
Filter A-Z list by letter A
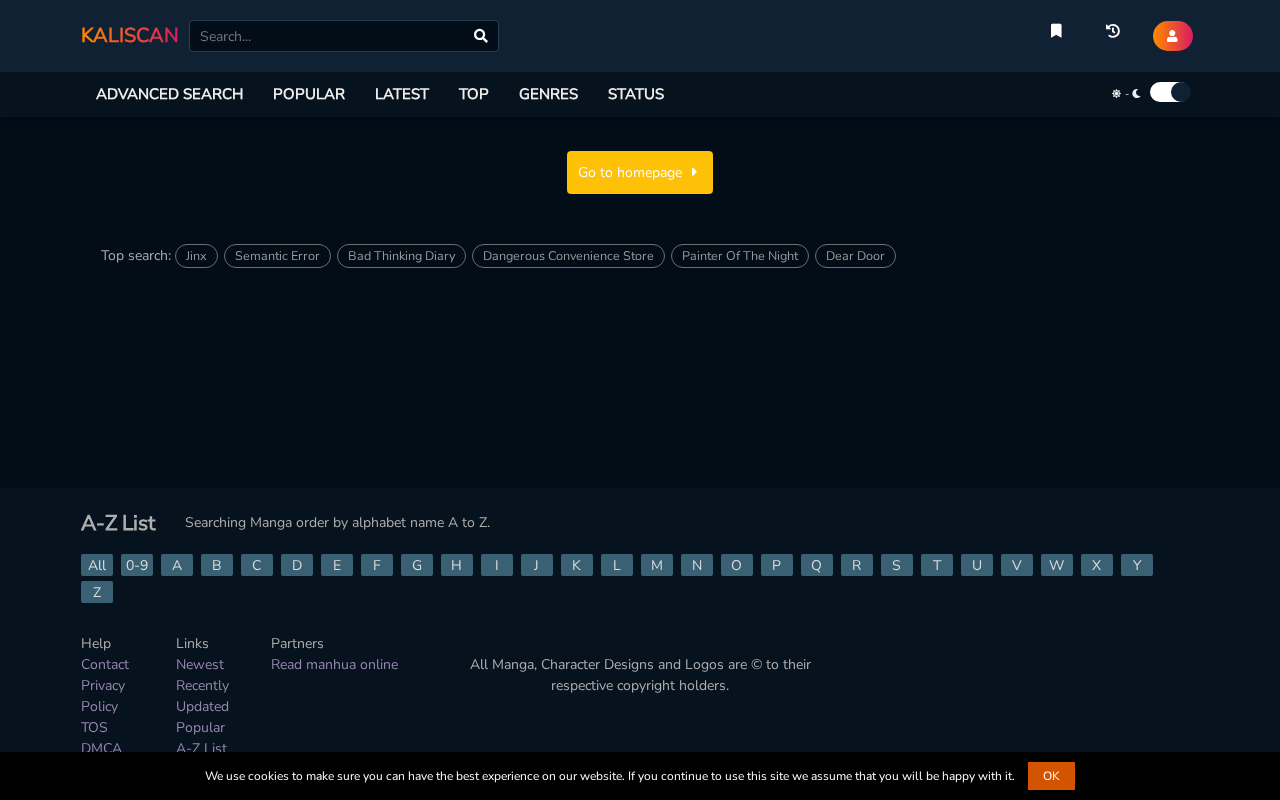[177, 565]
